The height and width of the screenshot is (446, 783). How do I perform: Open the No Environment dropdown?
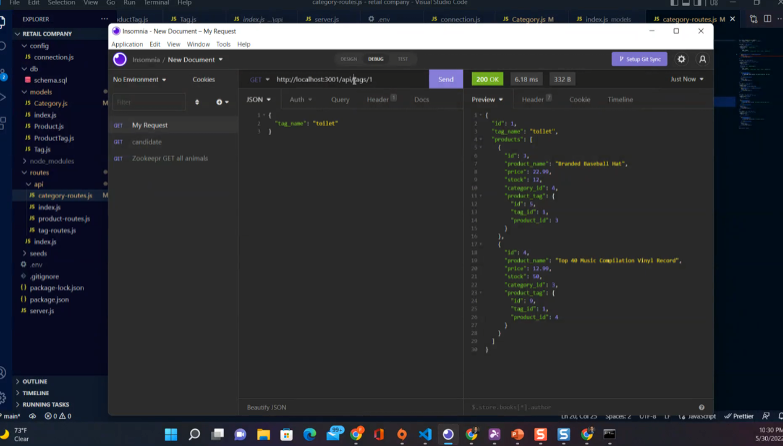(139, 79)
